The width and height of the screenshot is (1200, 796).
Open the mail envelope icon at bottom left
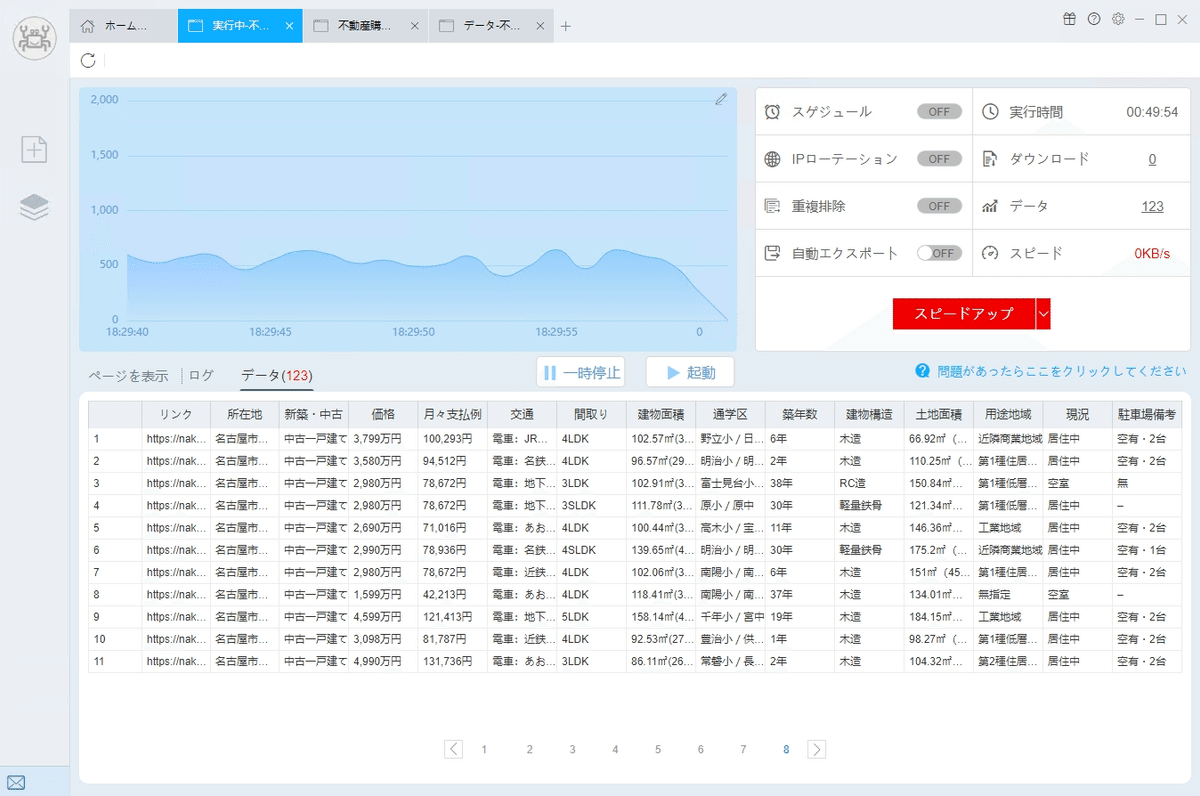click(x=16, y=782)
